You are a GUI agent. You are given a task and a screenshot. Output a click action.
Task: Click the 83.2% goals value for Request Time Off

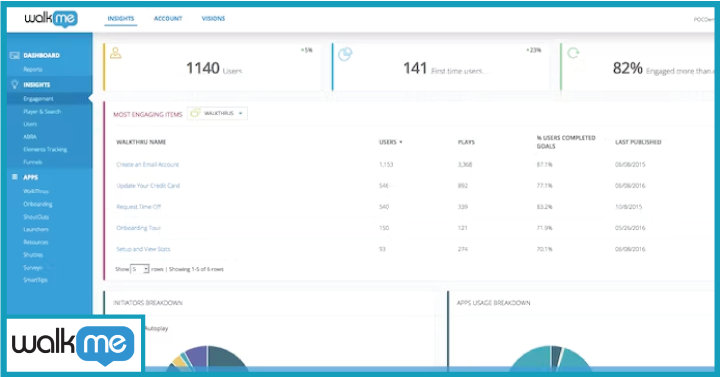tap(545, 207)
